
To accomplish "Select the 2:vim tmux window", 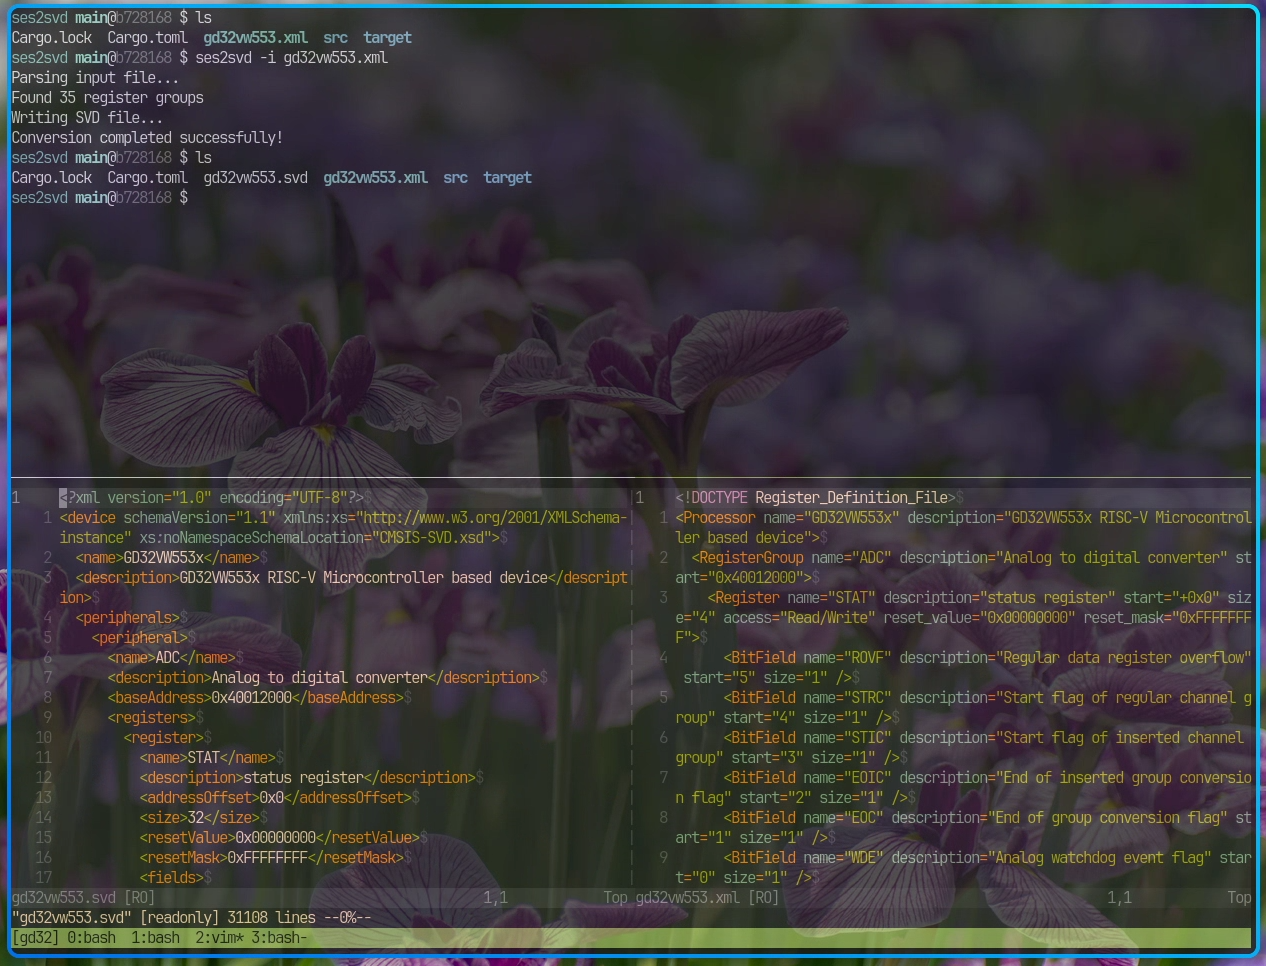I will click(217, 938).
